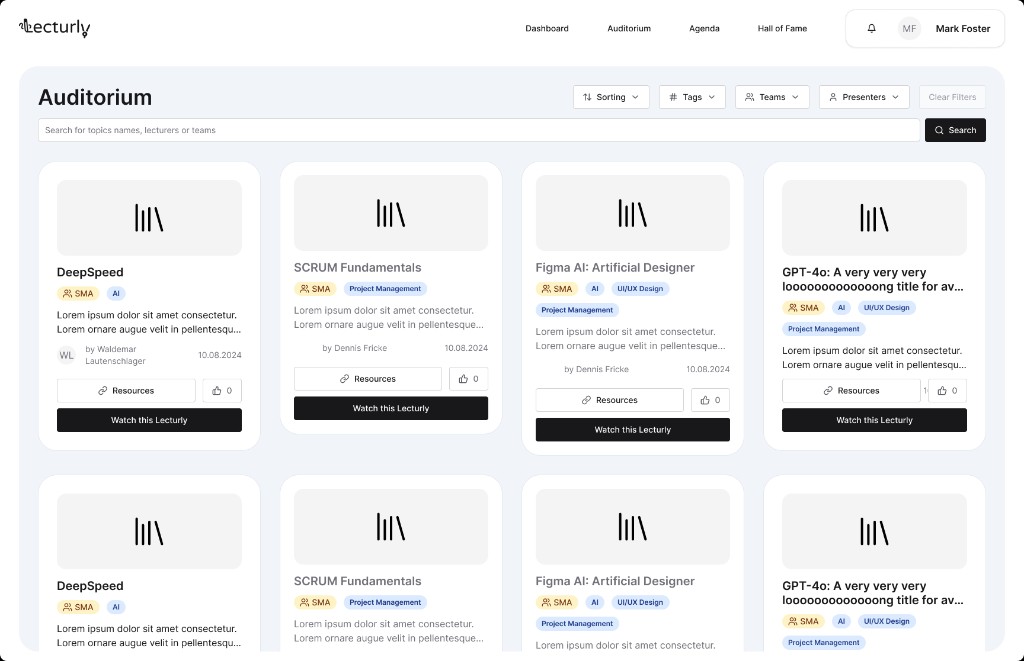The height and width of the screenshot is (661, 1024).
Task: Watch the first SCRUM Fundamentals Lecturly
Action: (391, 408)
